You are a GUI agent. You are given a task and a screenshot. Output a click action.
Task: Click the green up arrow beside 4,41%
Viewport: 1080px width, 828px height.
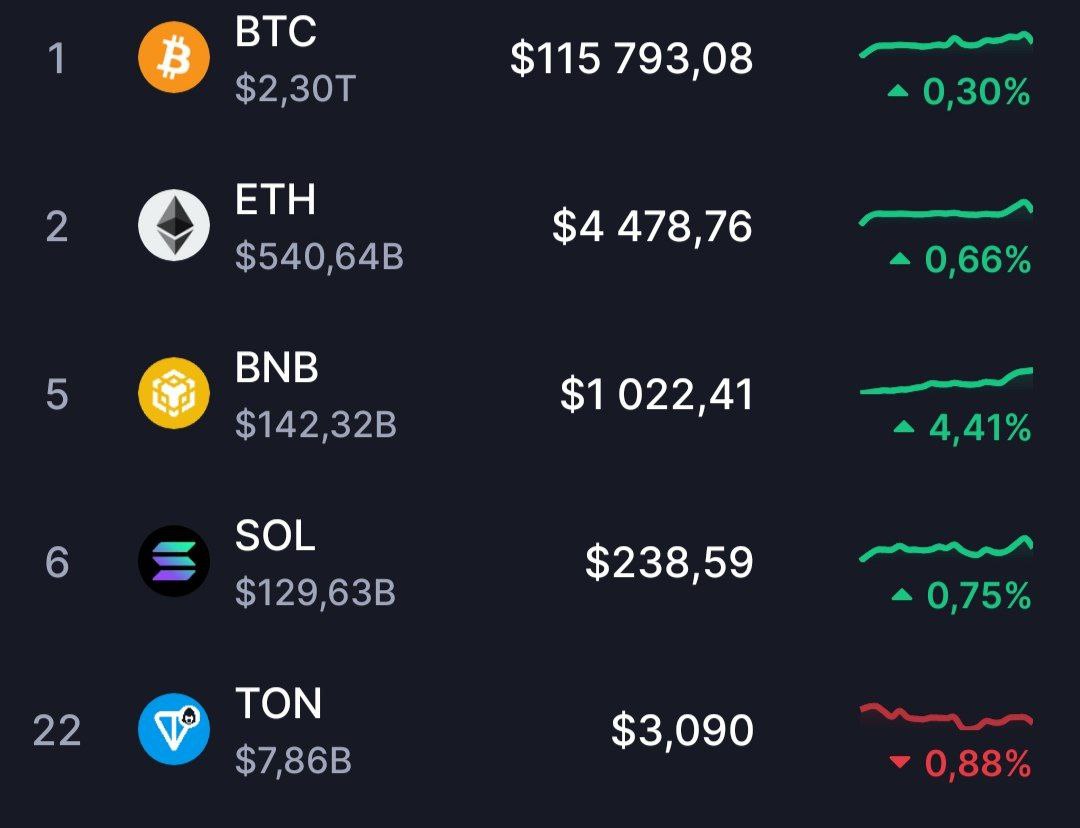tap(904, 428)
